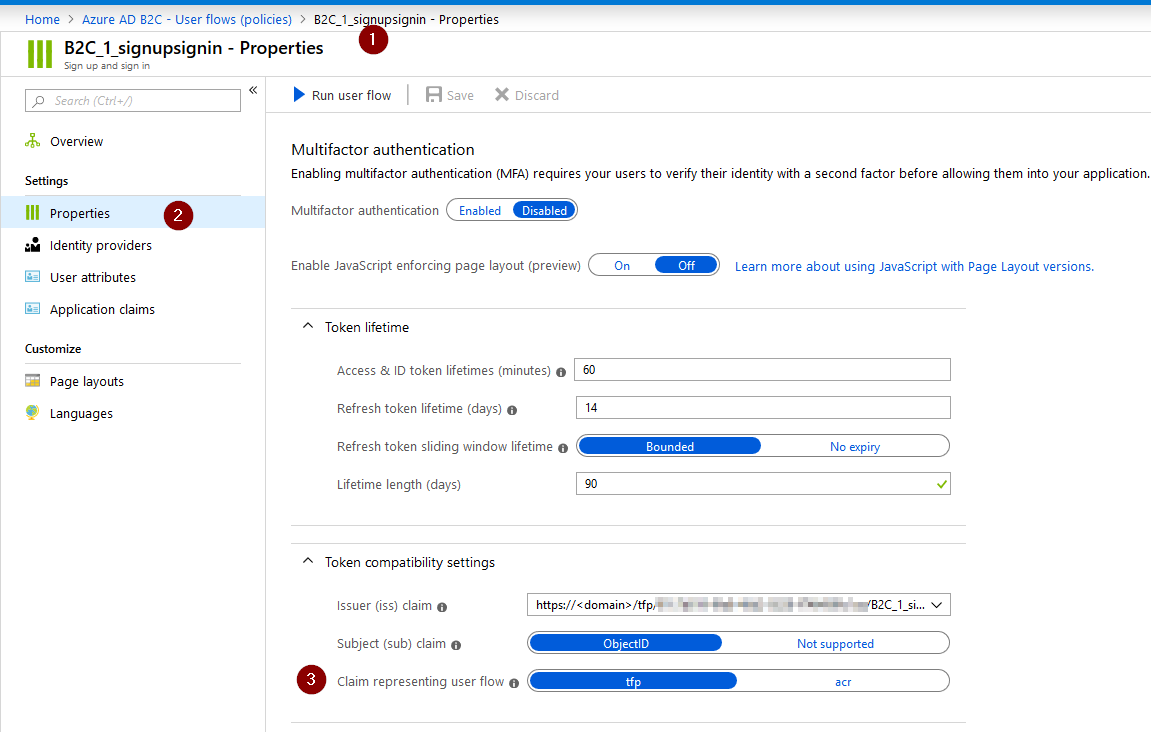Click the Discard X icon
Image resolution: width=1151 pixels, height=732 pixels.
[502, 95]
